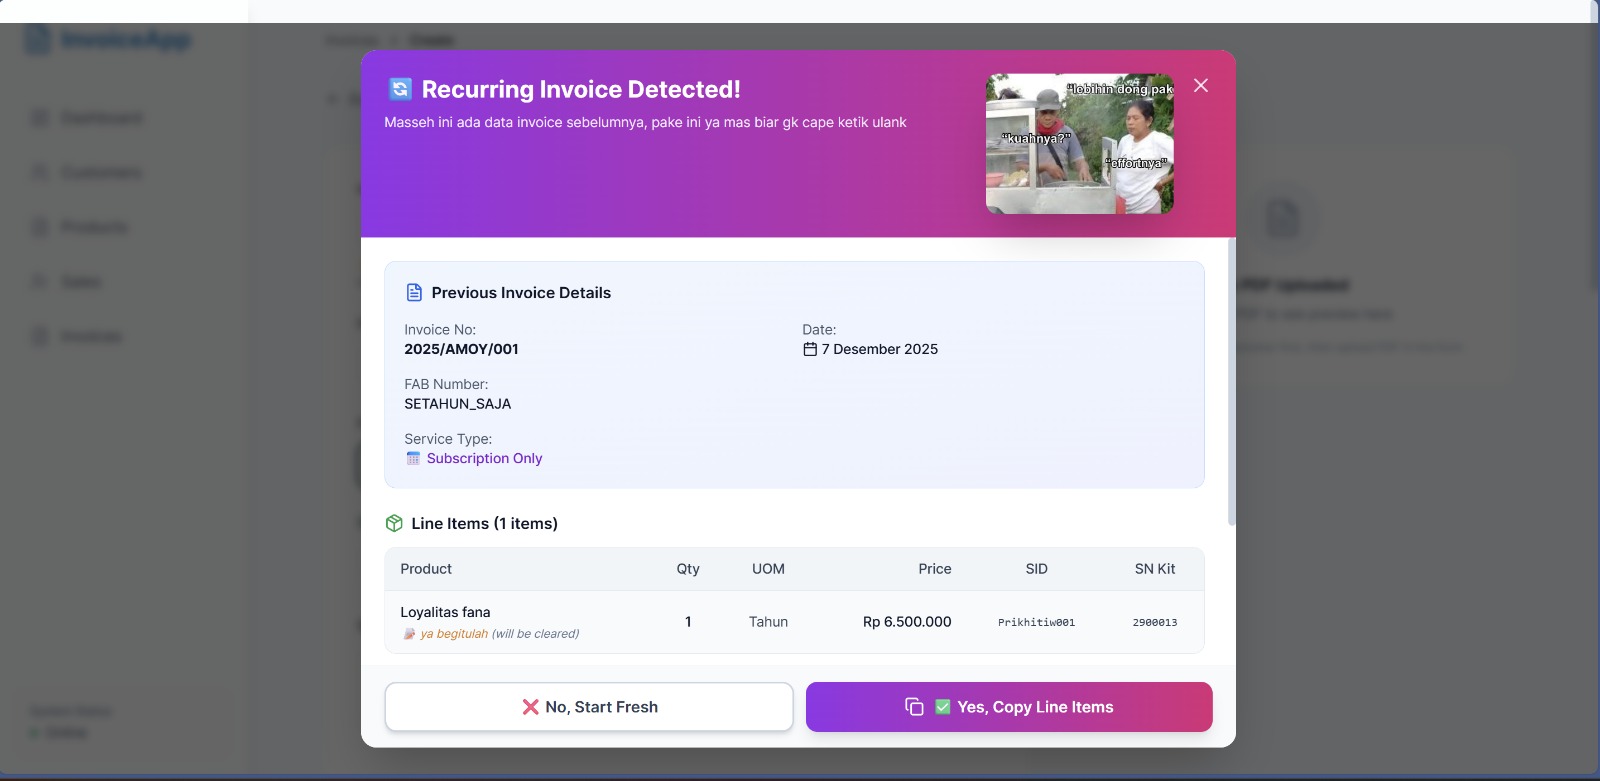Click the Previous Invoice Details heading
Screen dimensions: 1600x781
coord(521,293)
